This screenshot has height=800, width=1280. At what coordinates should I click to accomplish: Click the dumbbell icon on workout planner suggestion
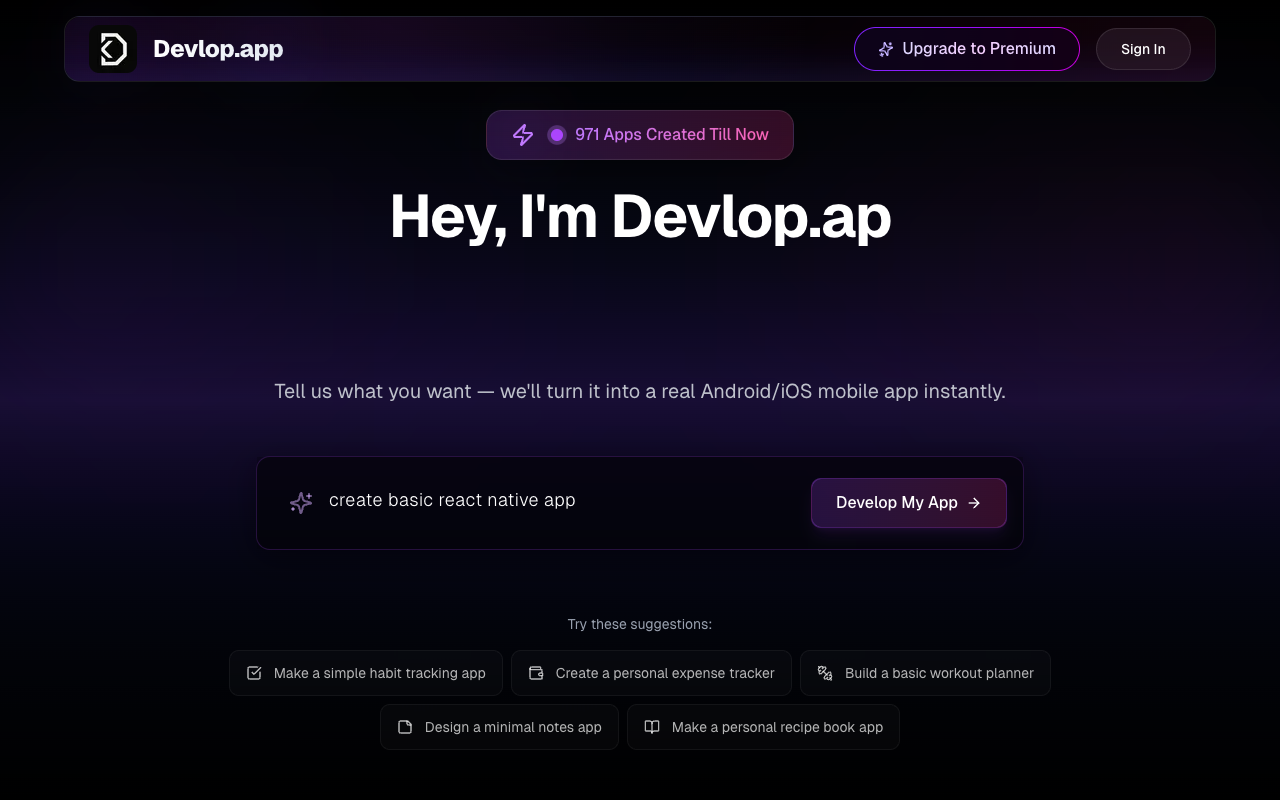(825, 673)
